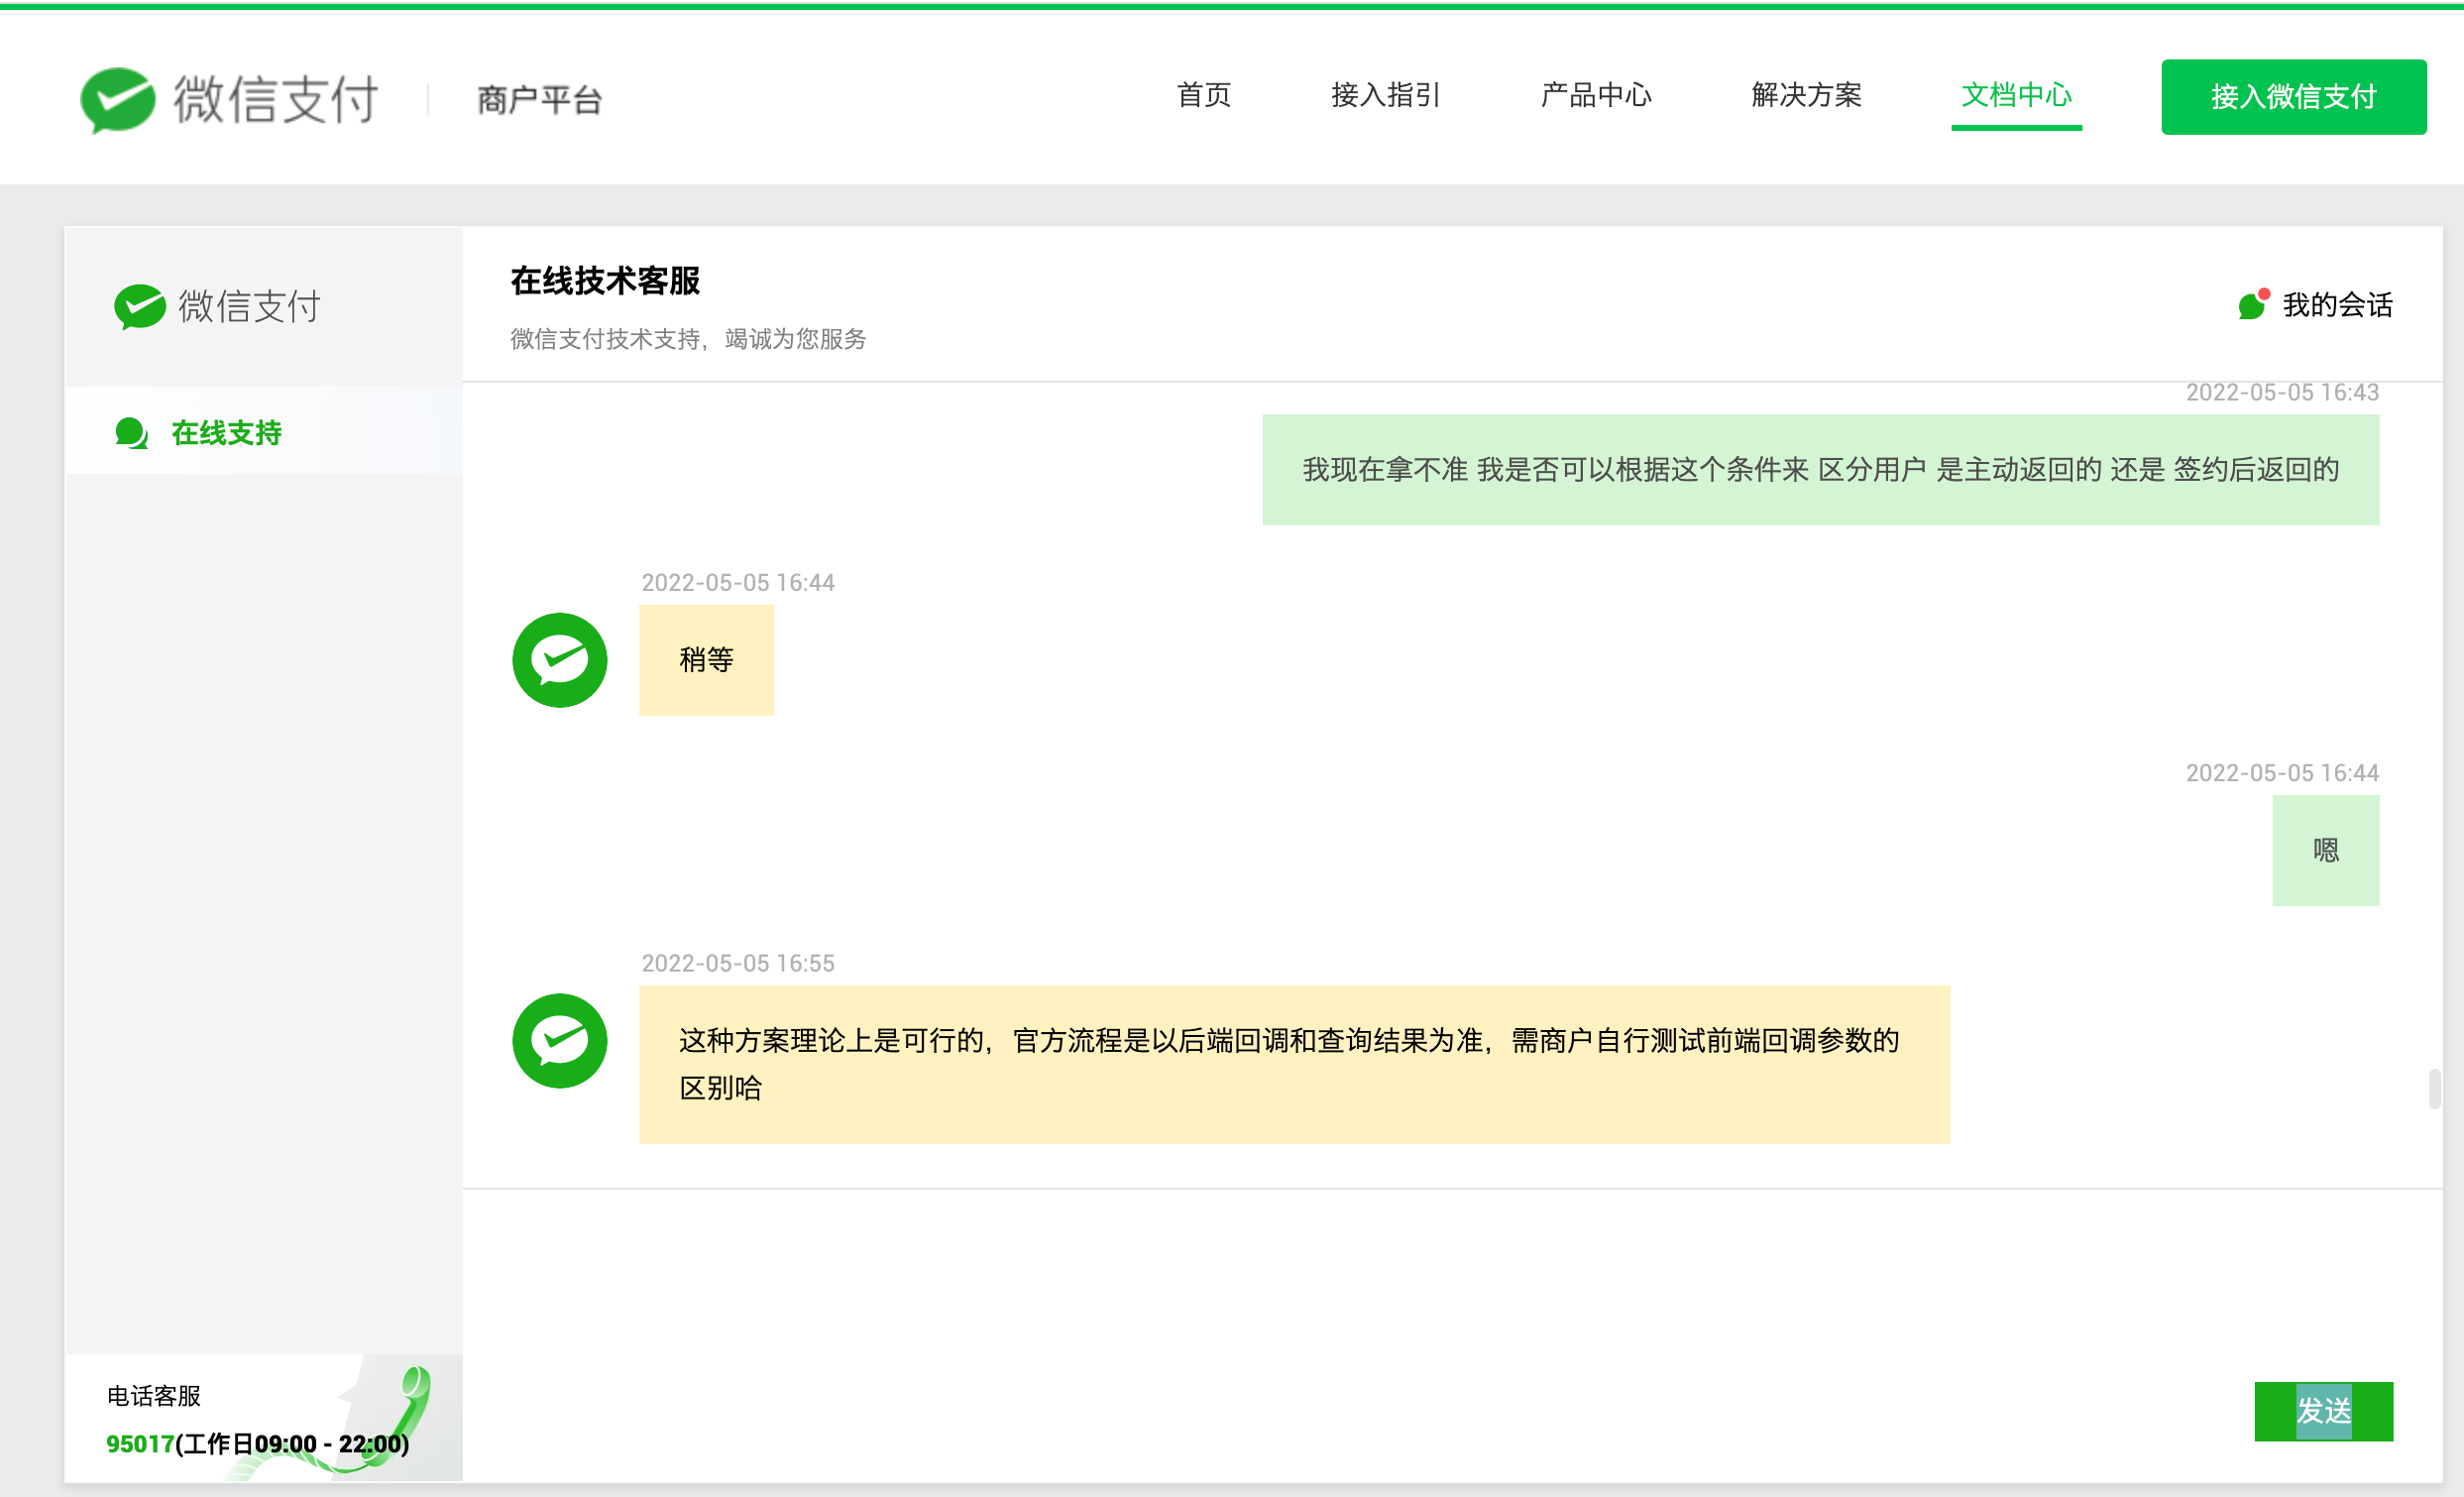Screen dimensions: 2464x1497
Task: Click the 我的会话 notification icon
Action: [2253, 304]
